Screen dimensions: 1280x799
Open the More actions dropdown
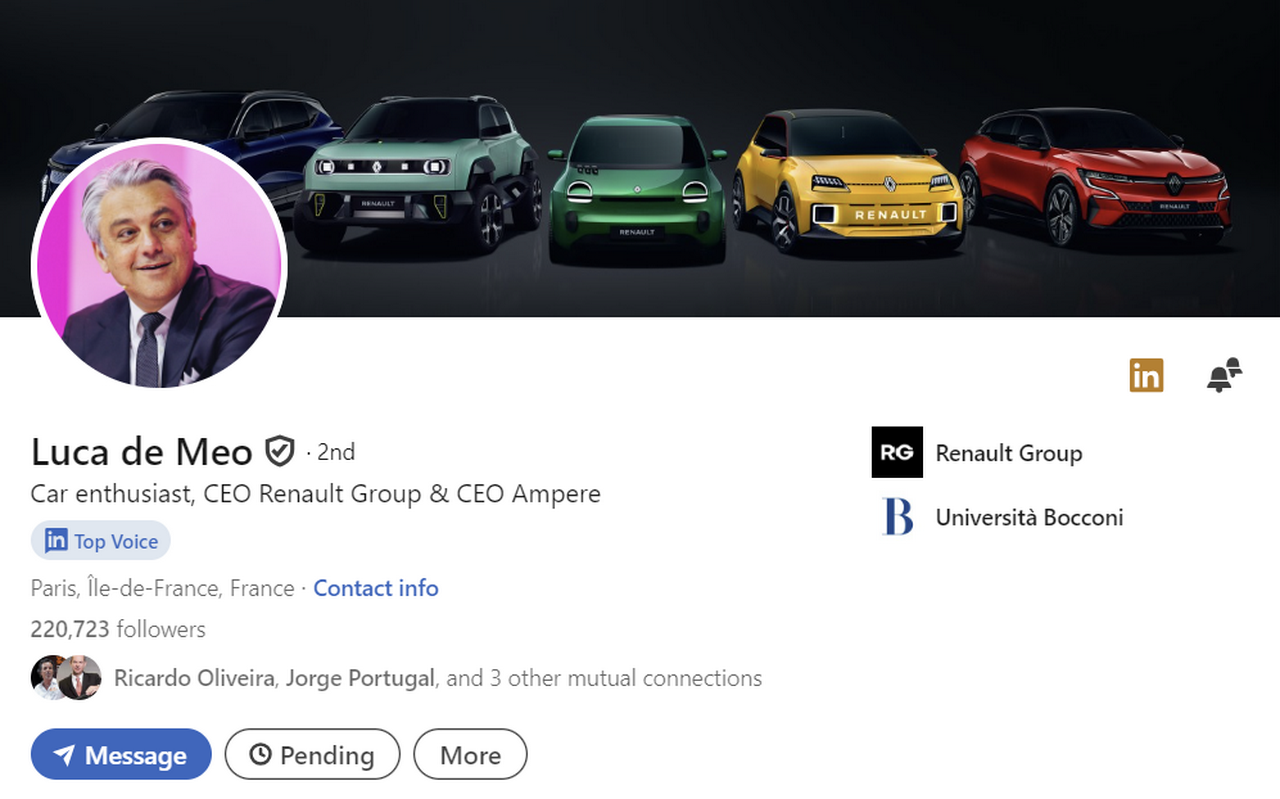(x=470, y=755)
